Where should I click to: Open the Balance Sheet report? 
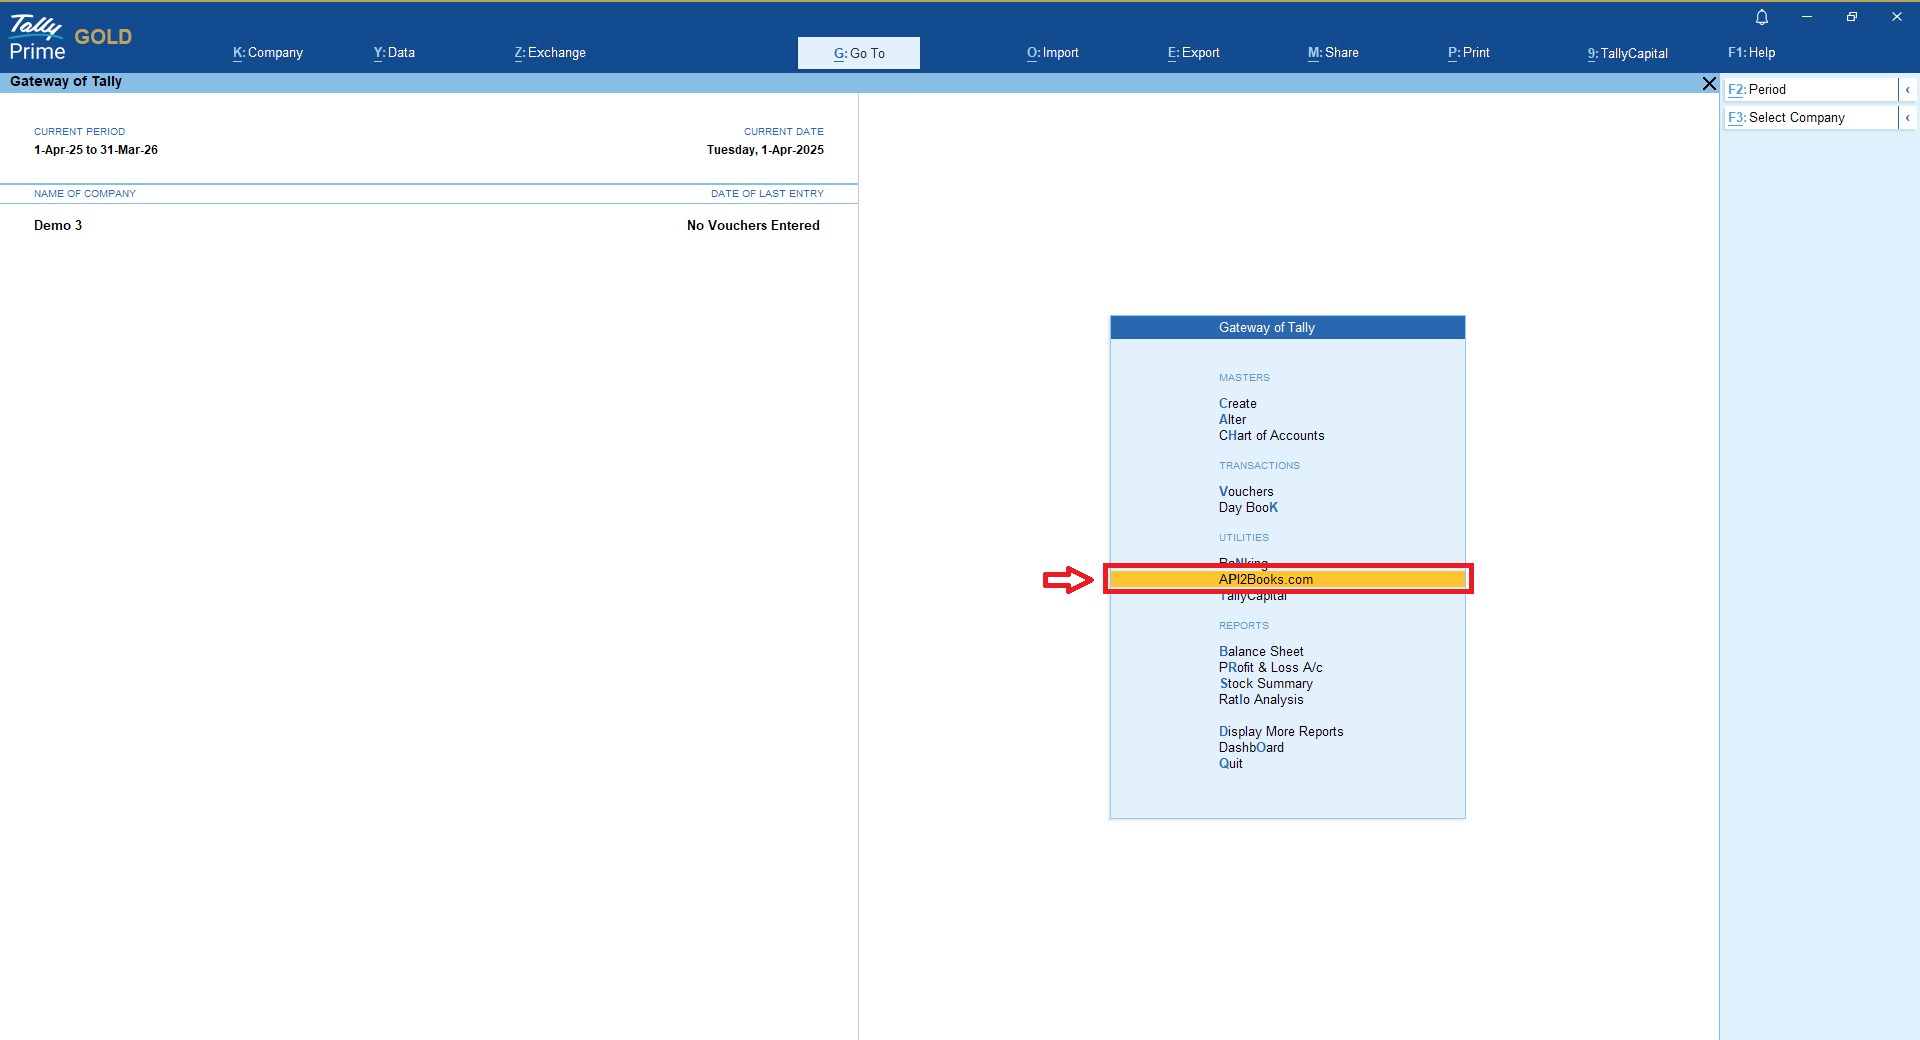click(x=1261, y=651)
